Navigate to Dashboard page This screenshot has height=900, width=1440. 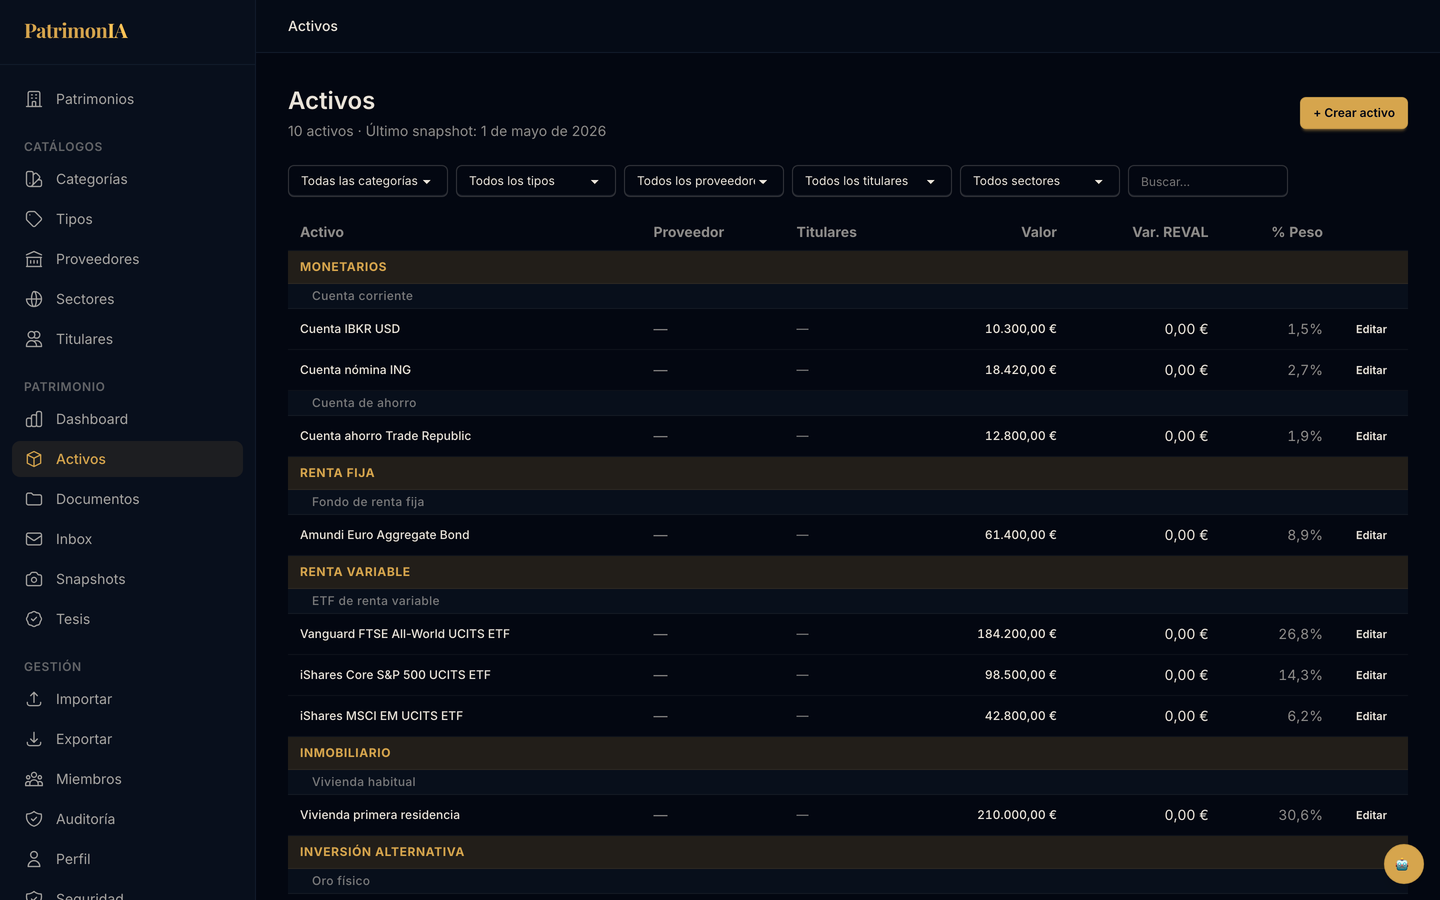pos(127,419)
